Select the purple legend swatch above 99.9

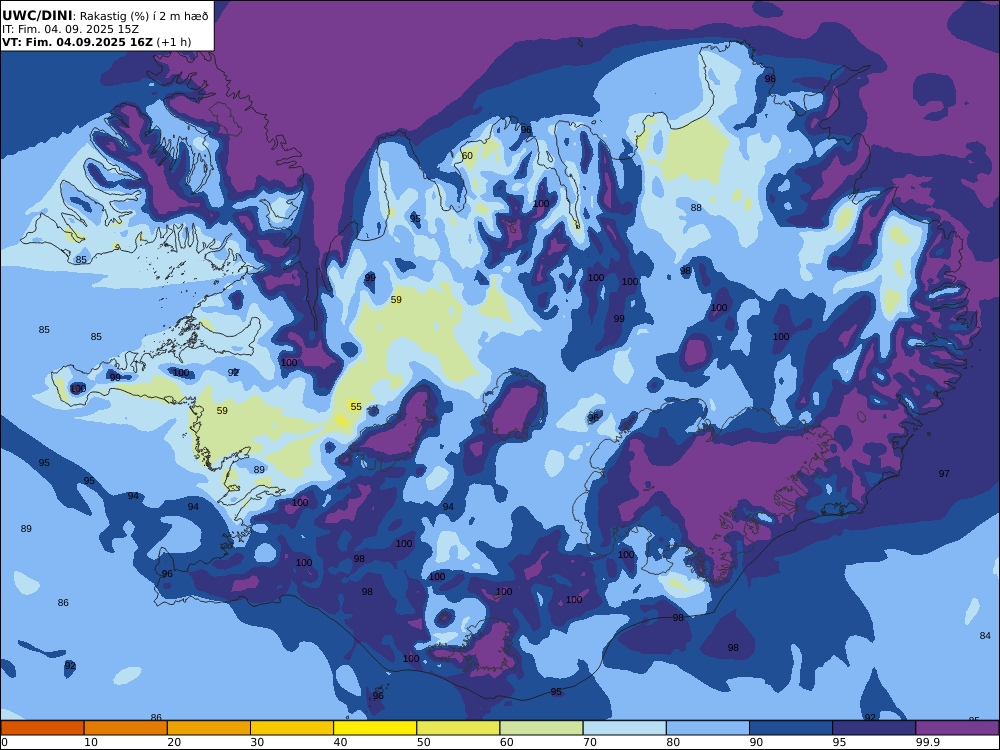pos(957,728)
